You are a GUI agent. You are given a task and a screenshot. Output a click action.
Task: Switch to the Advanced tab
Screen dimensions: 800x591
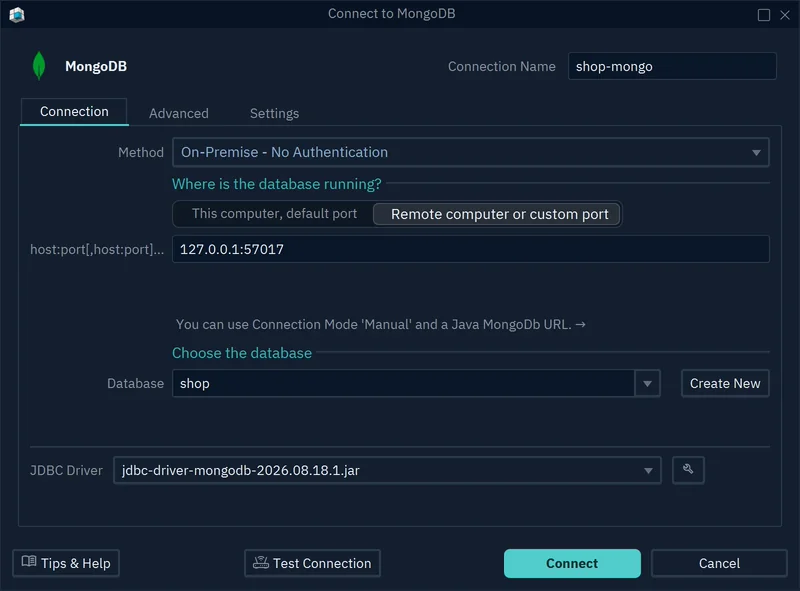click(179, 113)
